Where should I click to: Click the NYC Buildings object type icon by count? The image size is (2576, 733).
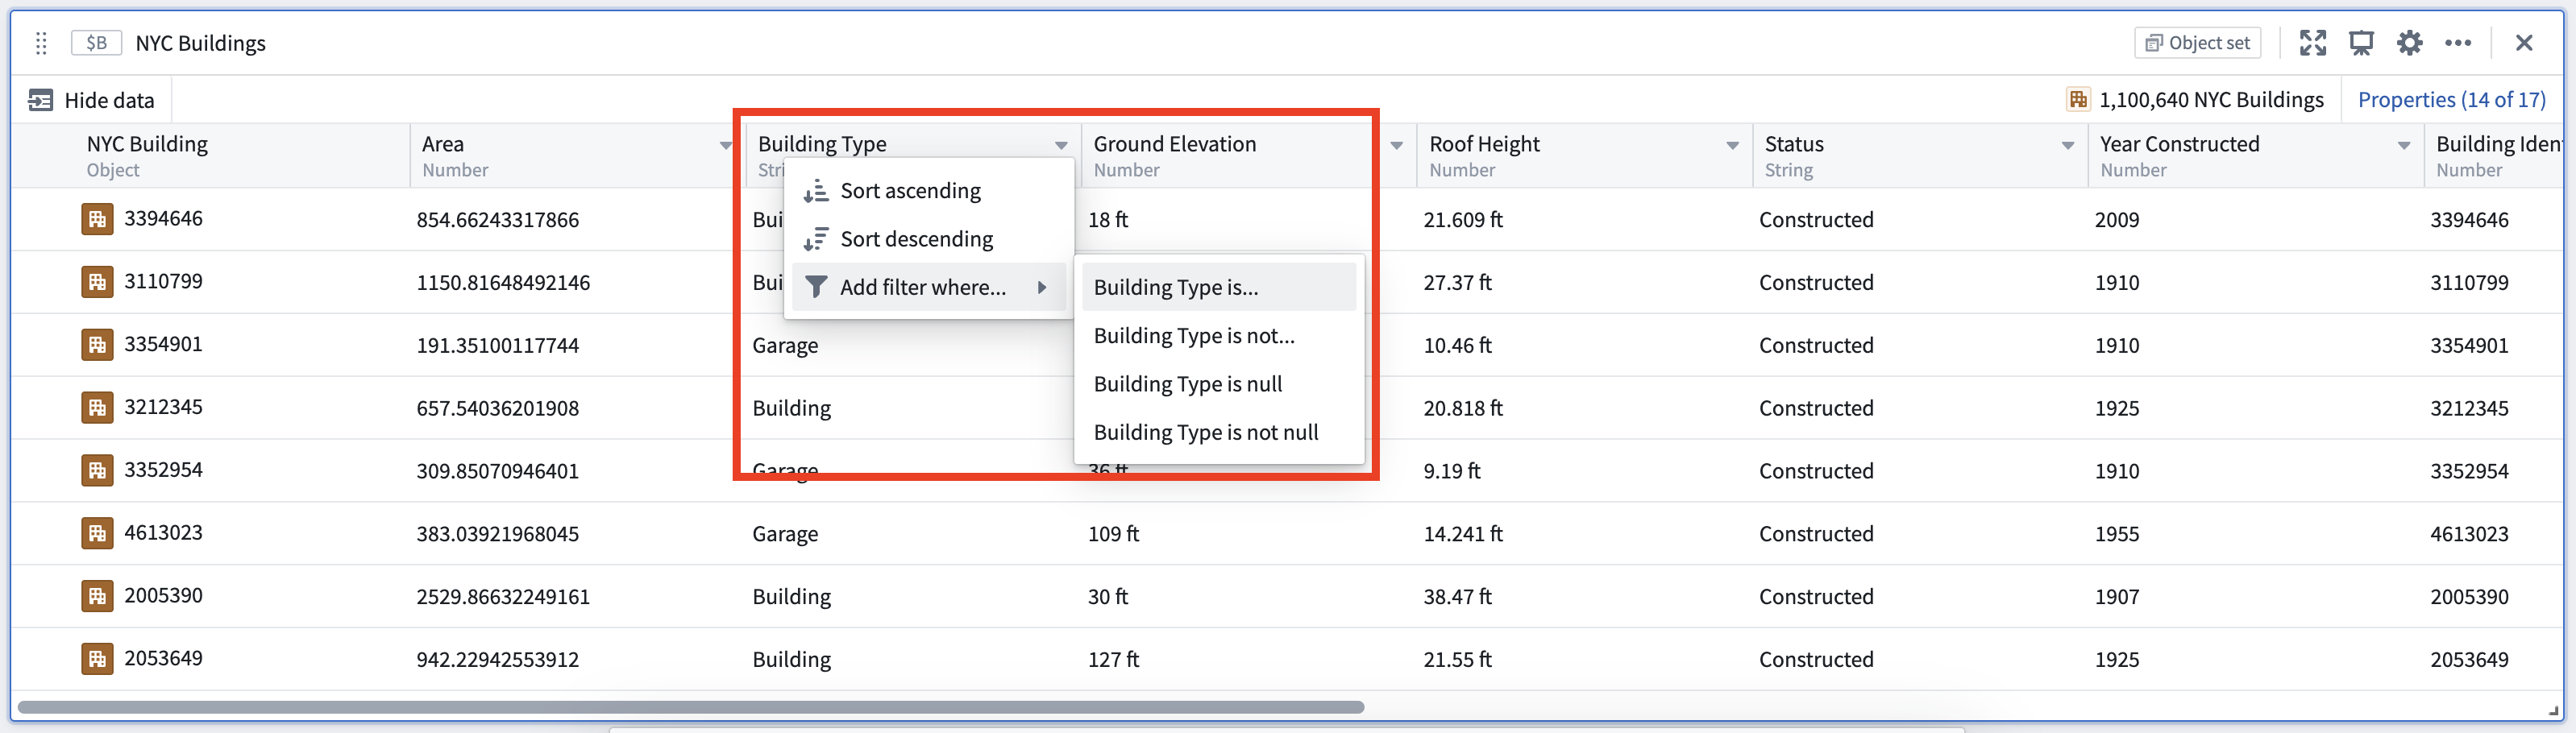pos(2078,100)
